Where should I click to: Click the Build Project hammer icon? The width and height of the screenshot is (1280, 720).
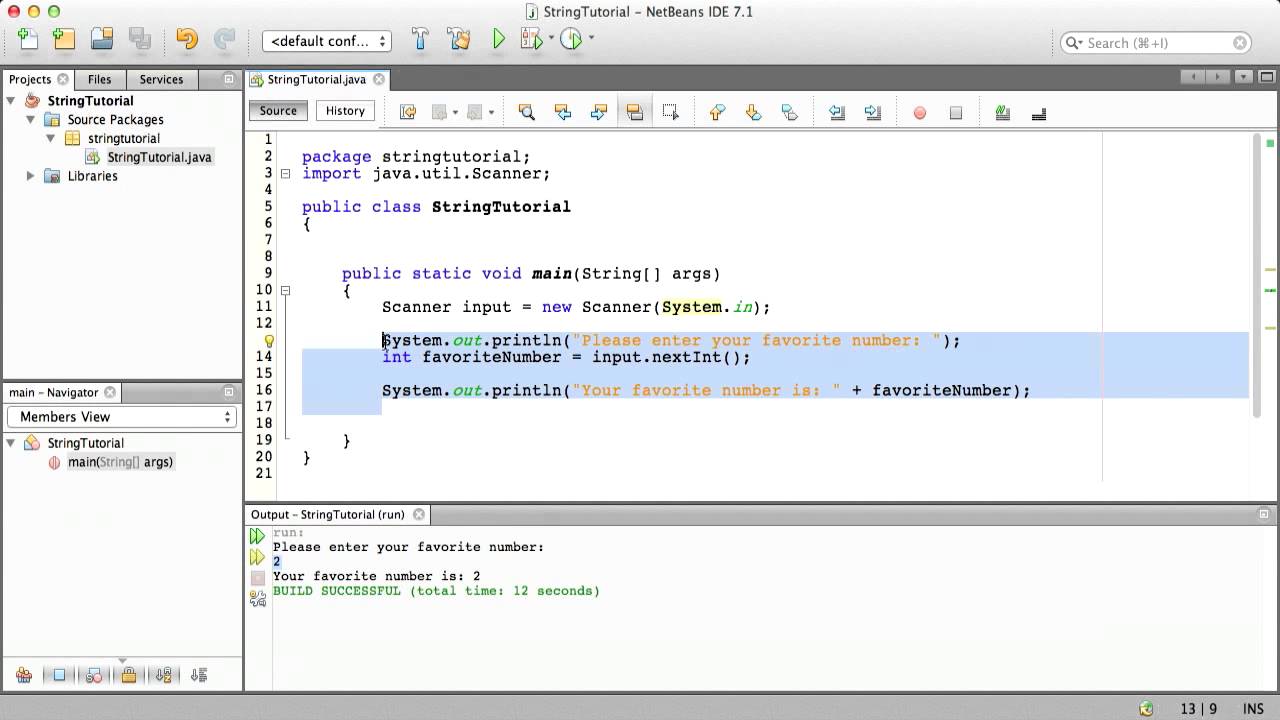tap(420, 40)
